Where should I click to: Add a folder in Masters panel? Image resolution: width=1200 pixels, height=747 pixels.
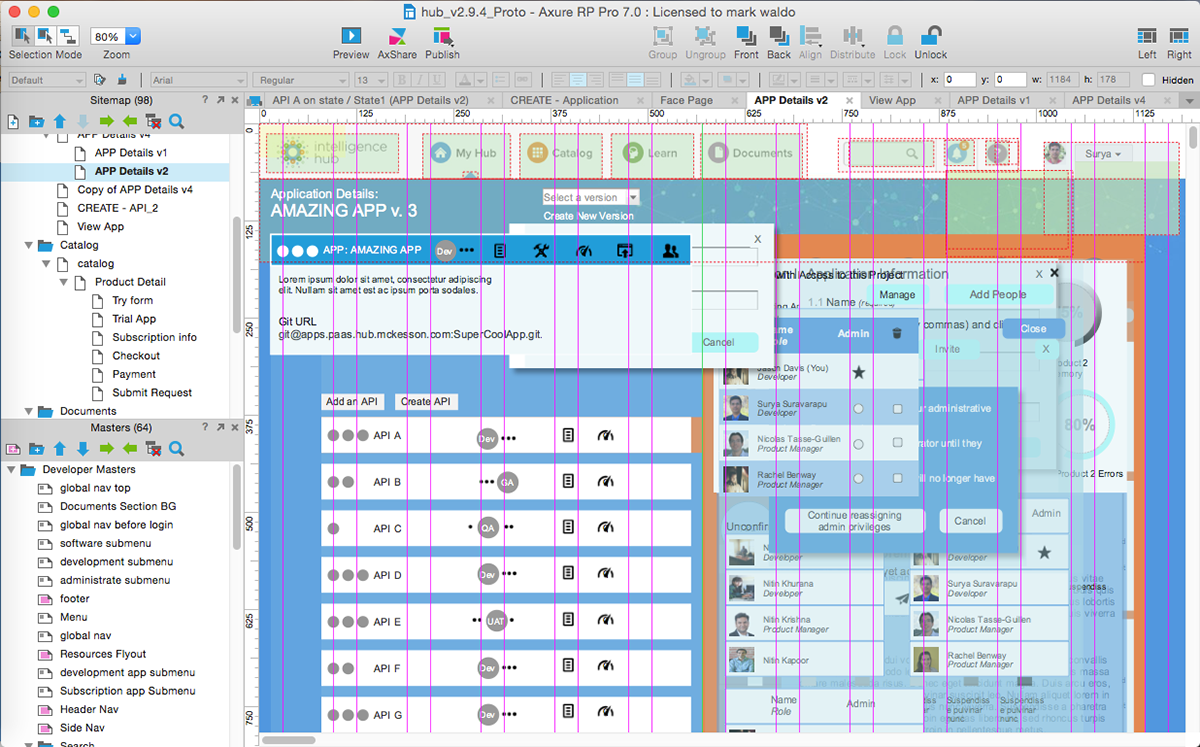click(36, 449)
